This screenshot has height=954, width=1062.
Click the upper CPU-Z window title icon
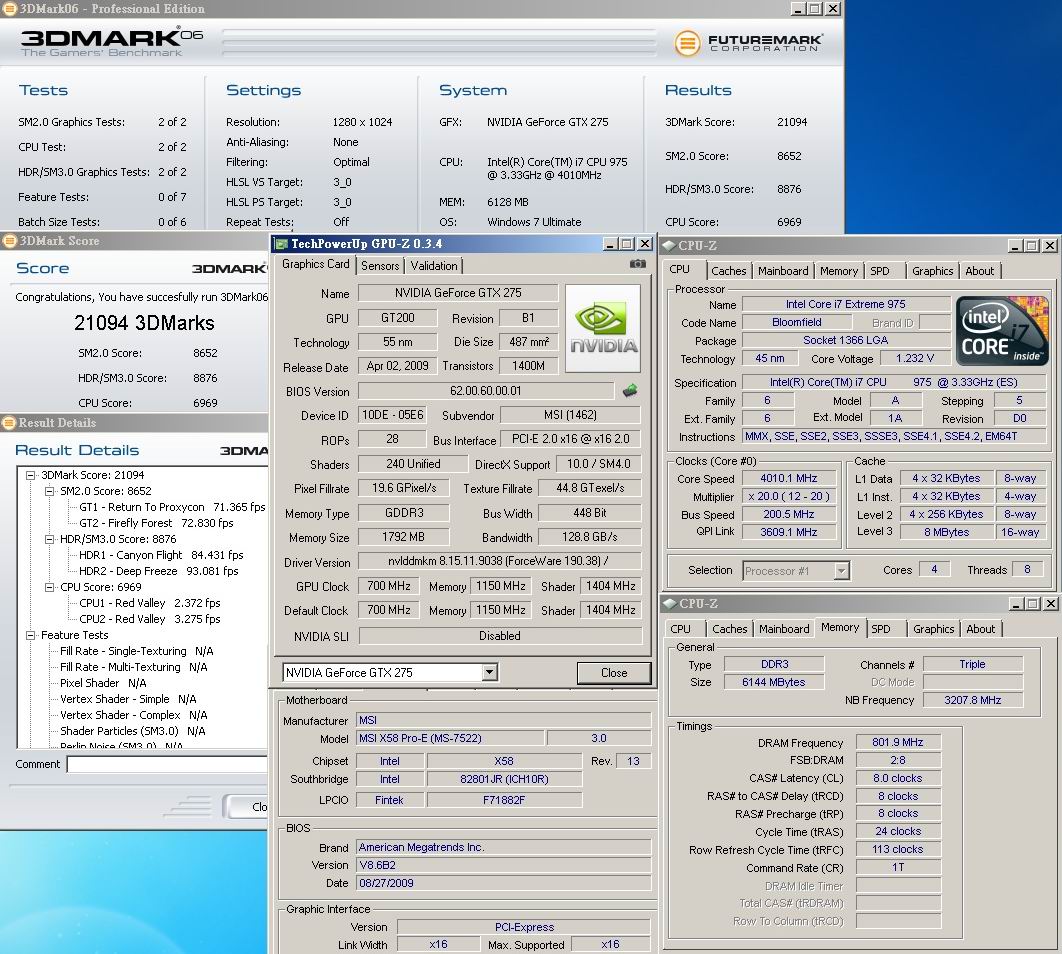click(669, 245)
